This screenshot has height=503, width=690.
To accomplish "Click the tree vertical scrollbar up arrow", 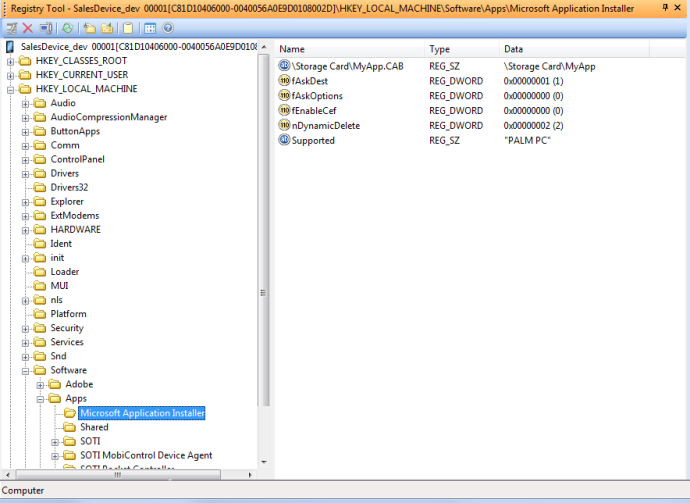I will pos(264,47).
